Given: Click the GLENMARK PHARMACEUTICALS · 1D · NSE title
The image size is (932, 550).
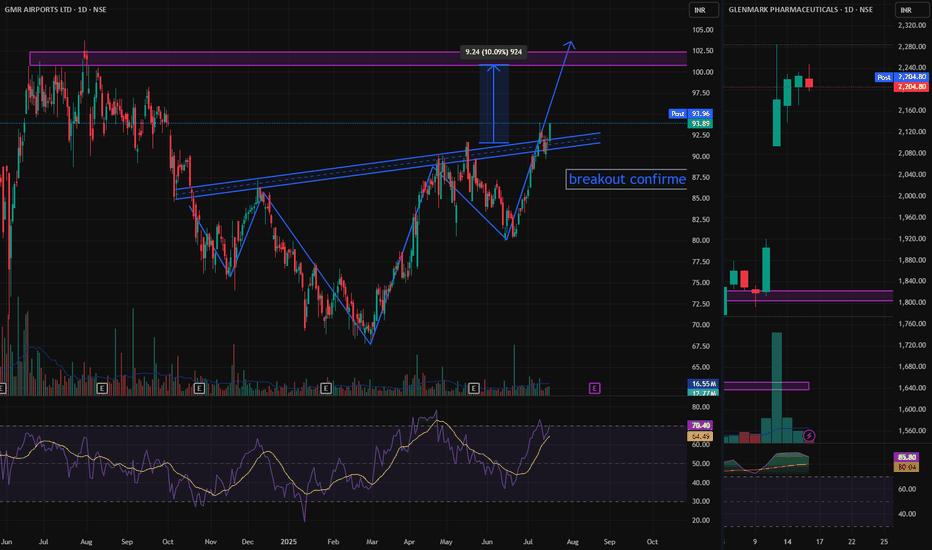Looking at the screenshot, I should tap(801, 10).
